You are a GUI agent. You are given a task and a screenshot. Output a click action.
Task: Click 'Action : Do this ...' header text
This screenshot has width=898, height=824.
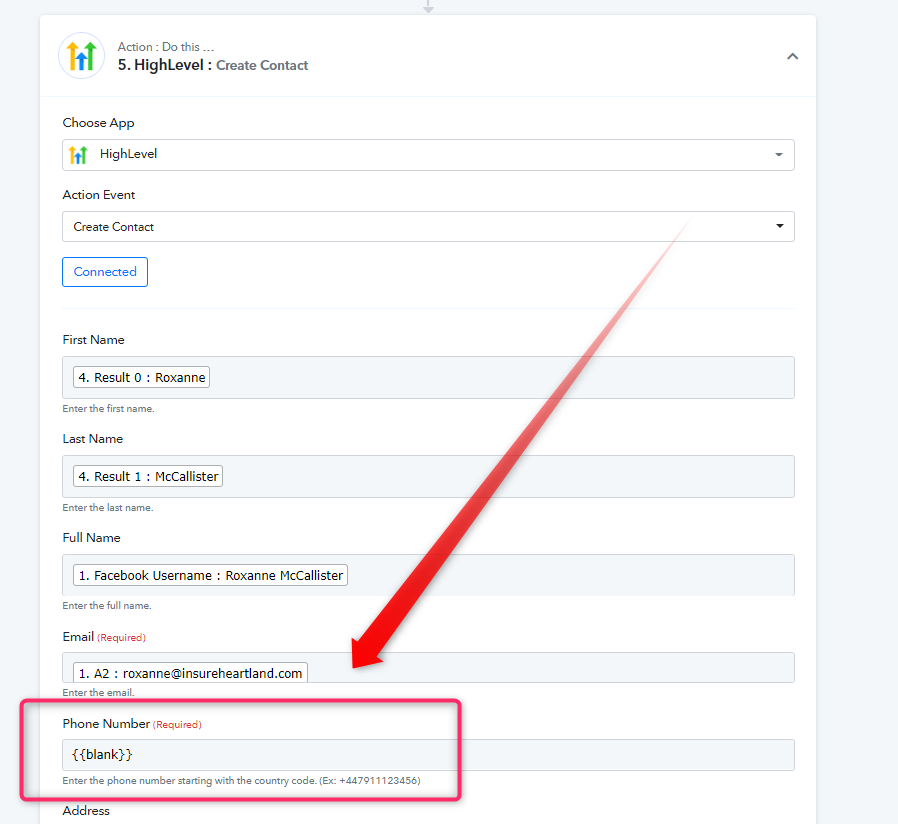166,47
